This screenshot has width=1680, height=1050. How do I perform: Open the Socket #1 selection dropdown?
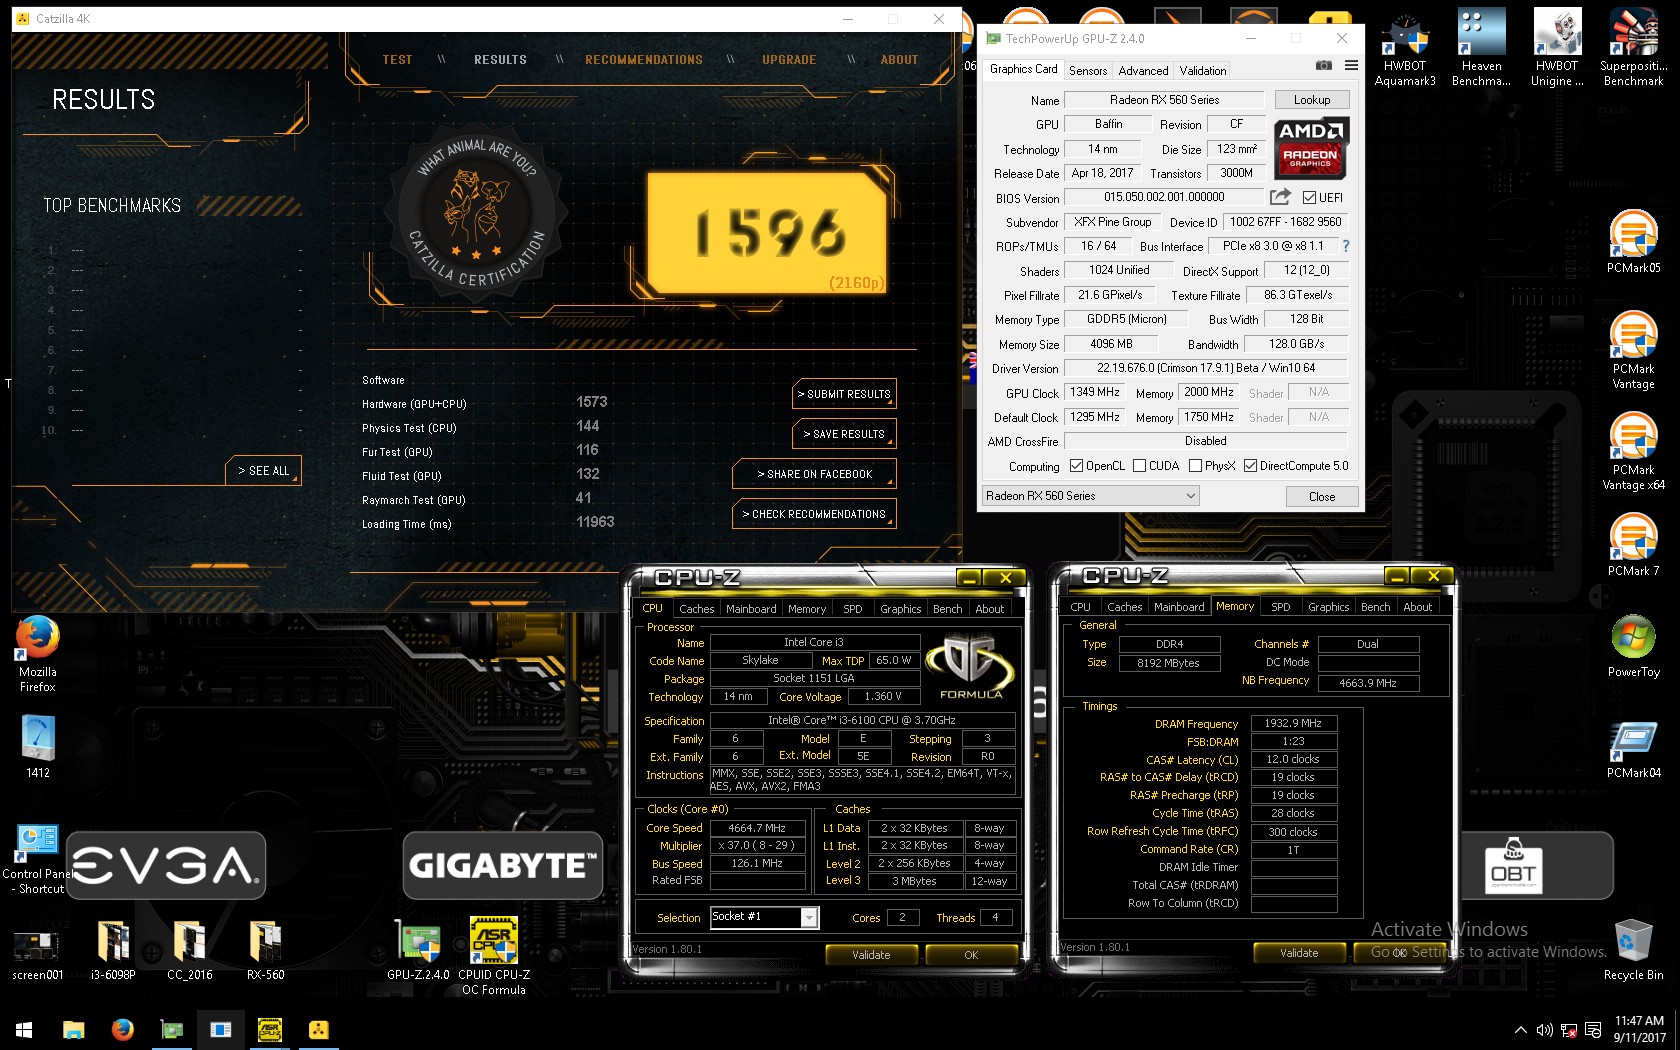pos(764,917)
